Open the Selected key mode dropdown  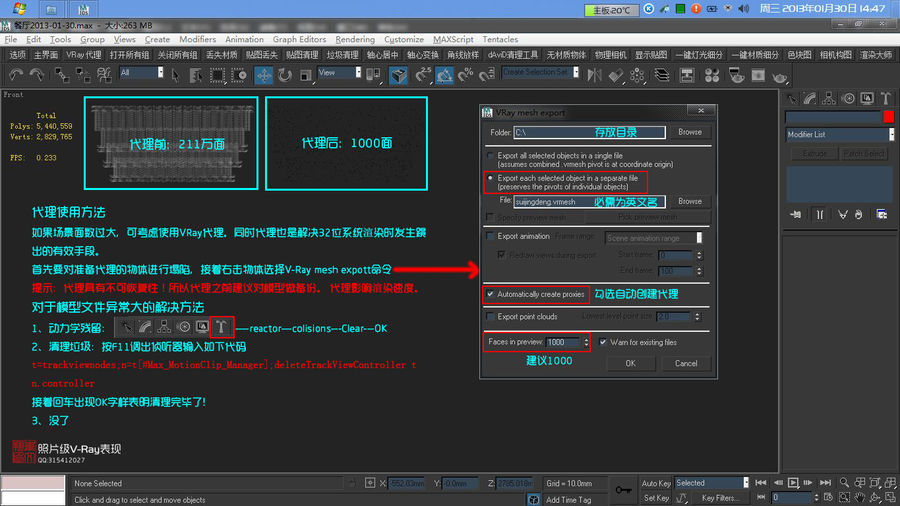point(712,483)
